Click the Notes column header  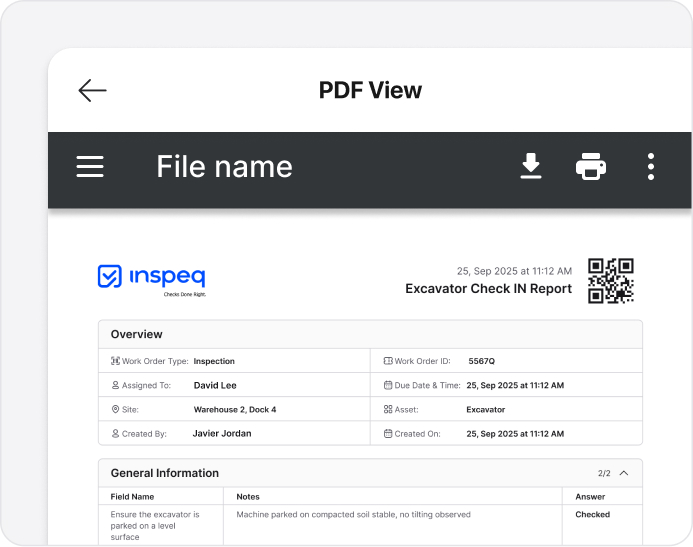(248, 497)
